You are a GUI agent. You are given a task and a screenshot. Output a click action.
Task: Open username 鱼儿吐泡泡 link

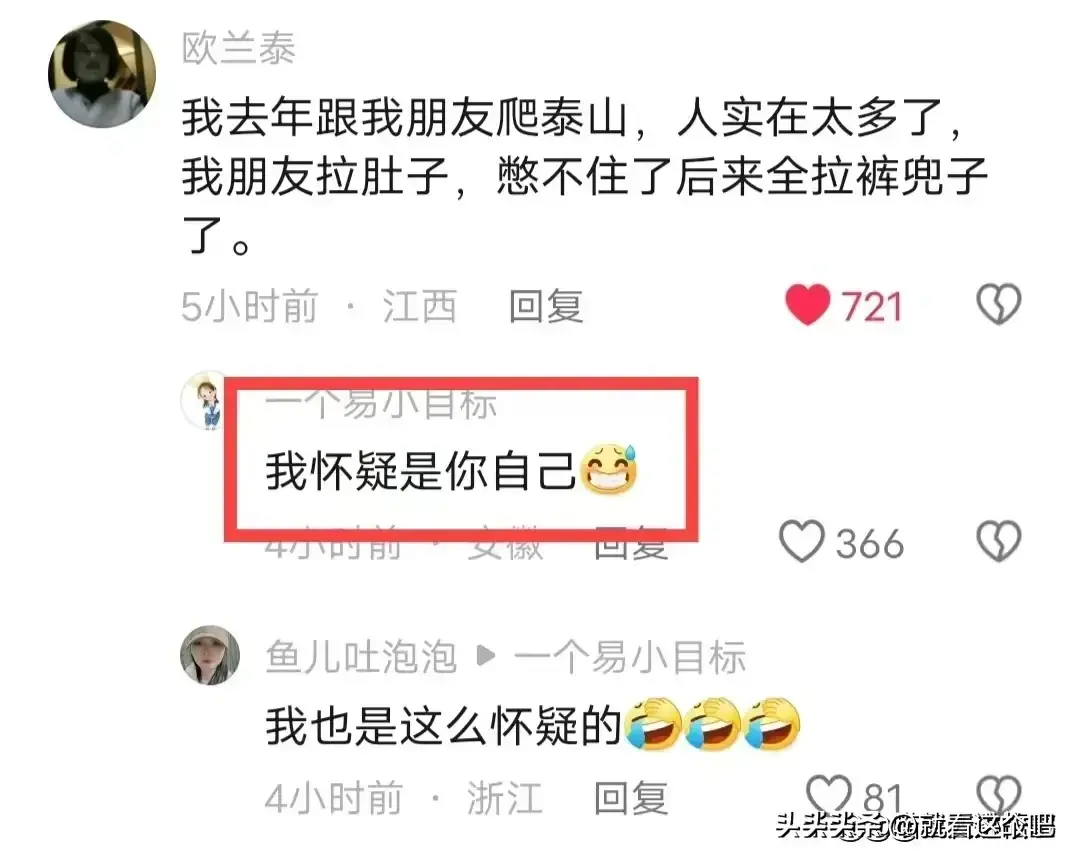[x=362, y=657]
